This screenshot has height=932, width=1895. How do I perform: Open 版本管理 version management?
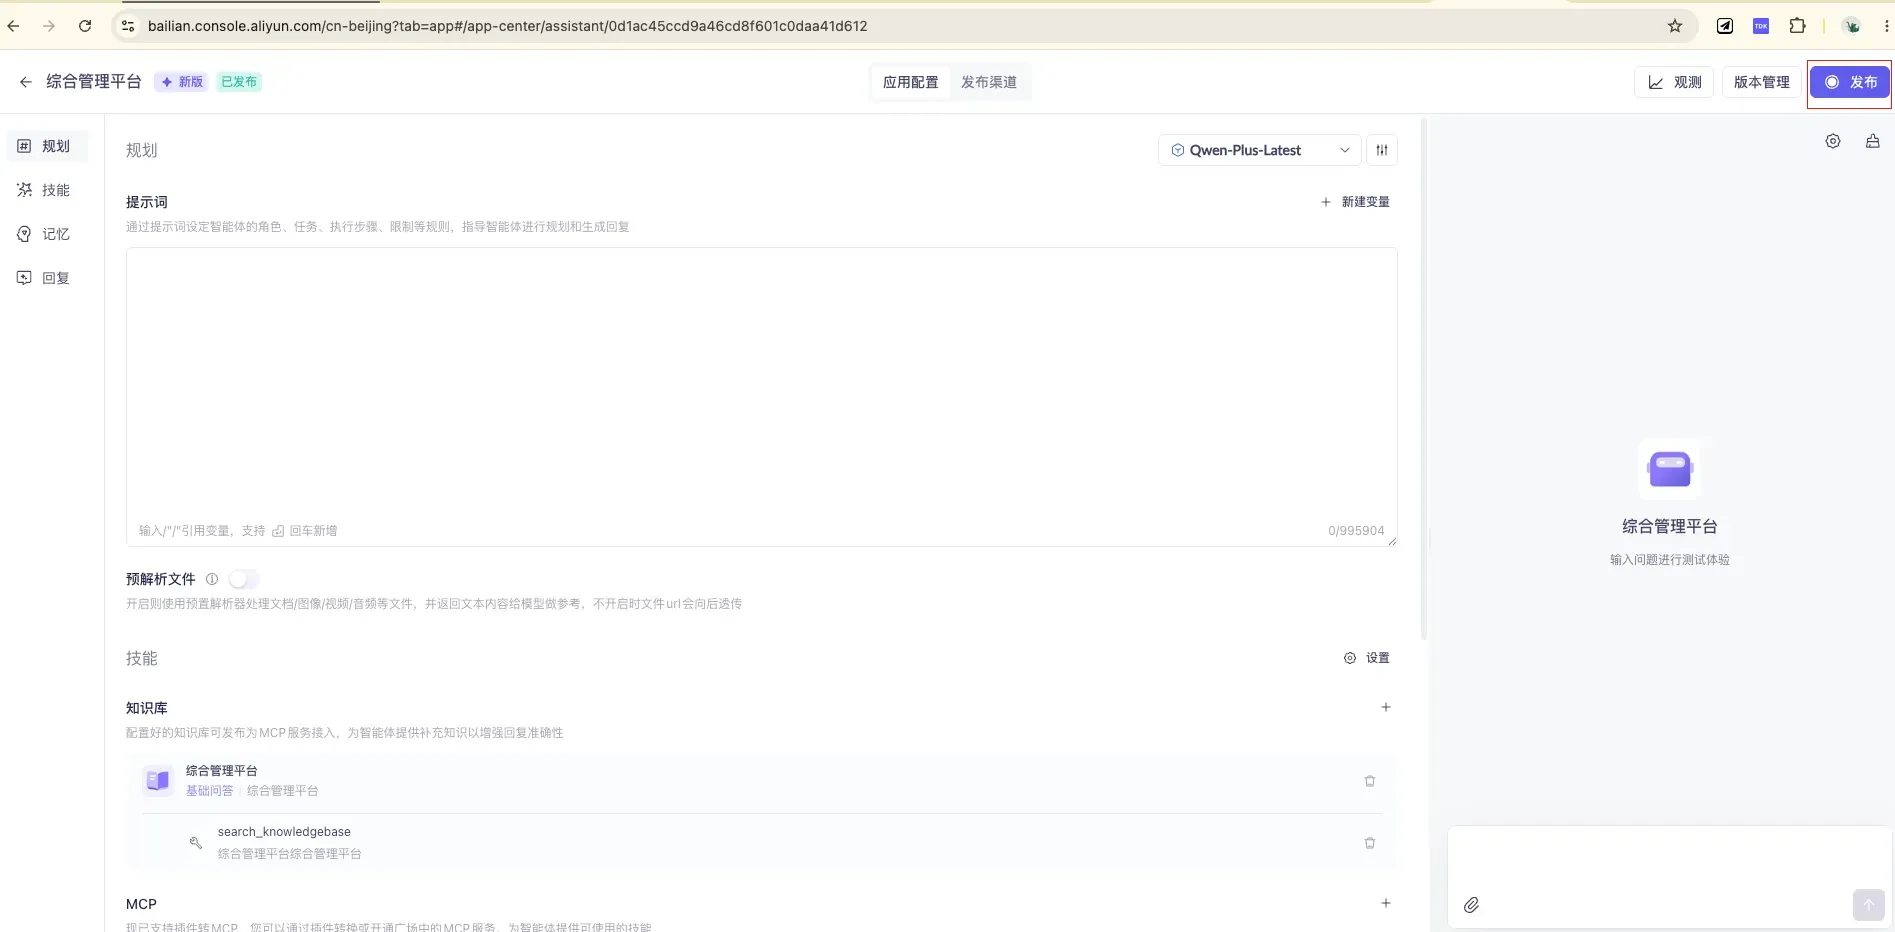tap(1761, 82)
